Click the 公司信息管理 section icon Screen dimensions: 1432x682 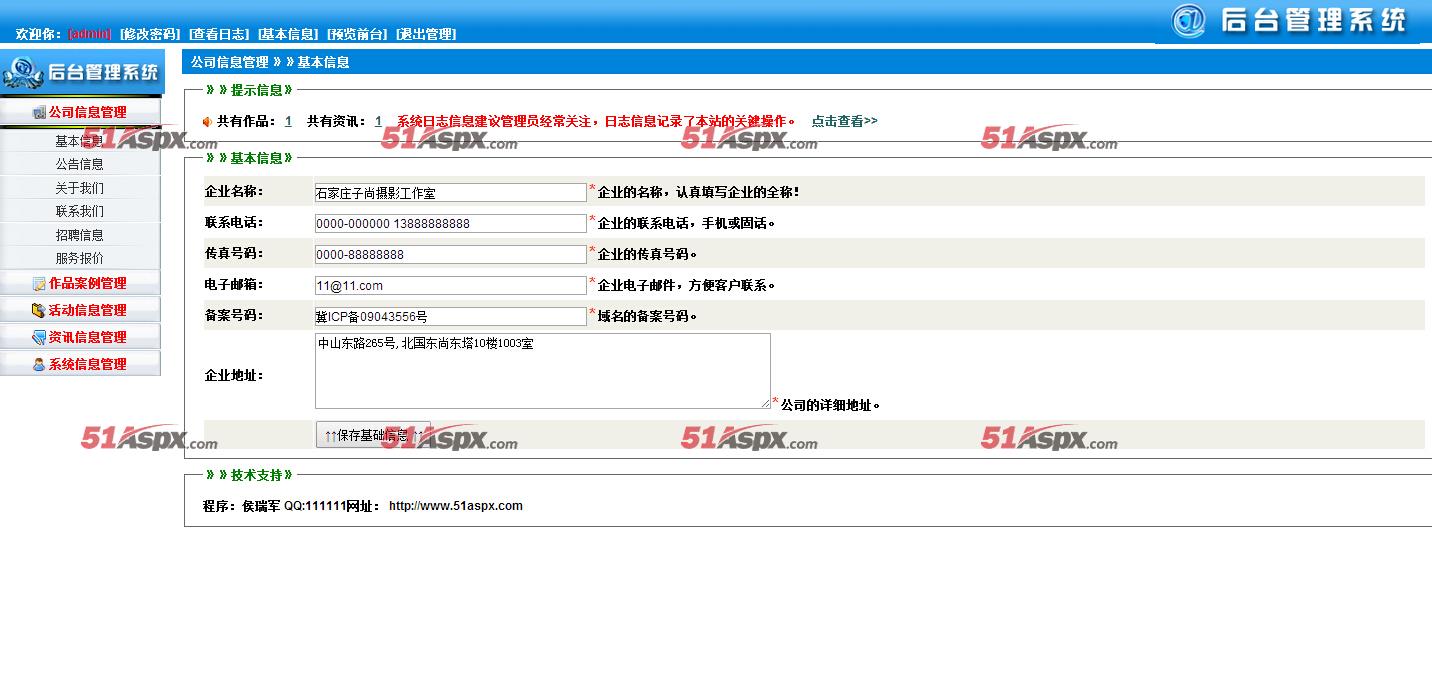point(39,112)
